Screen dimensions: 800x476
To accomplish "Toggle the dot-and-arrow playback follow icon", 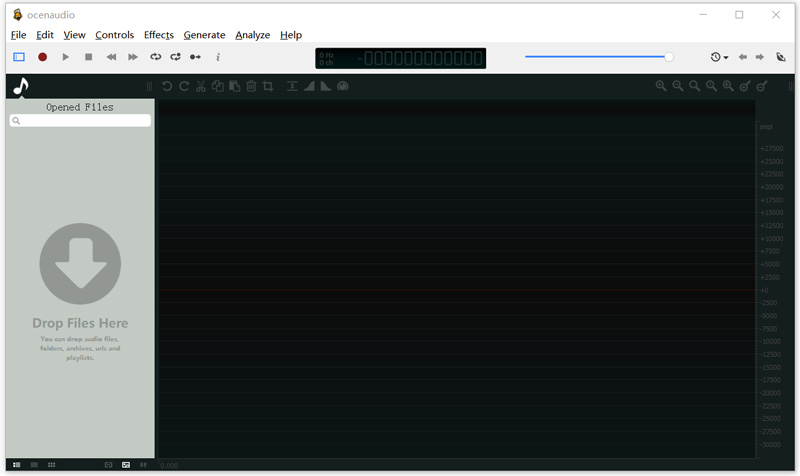I will tap(195, 57).
